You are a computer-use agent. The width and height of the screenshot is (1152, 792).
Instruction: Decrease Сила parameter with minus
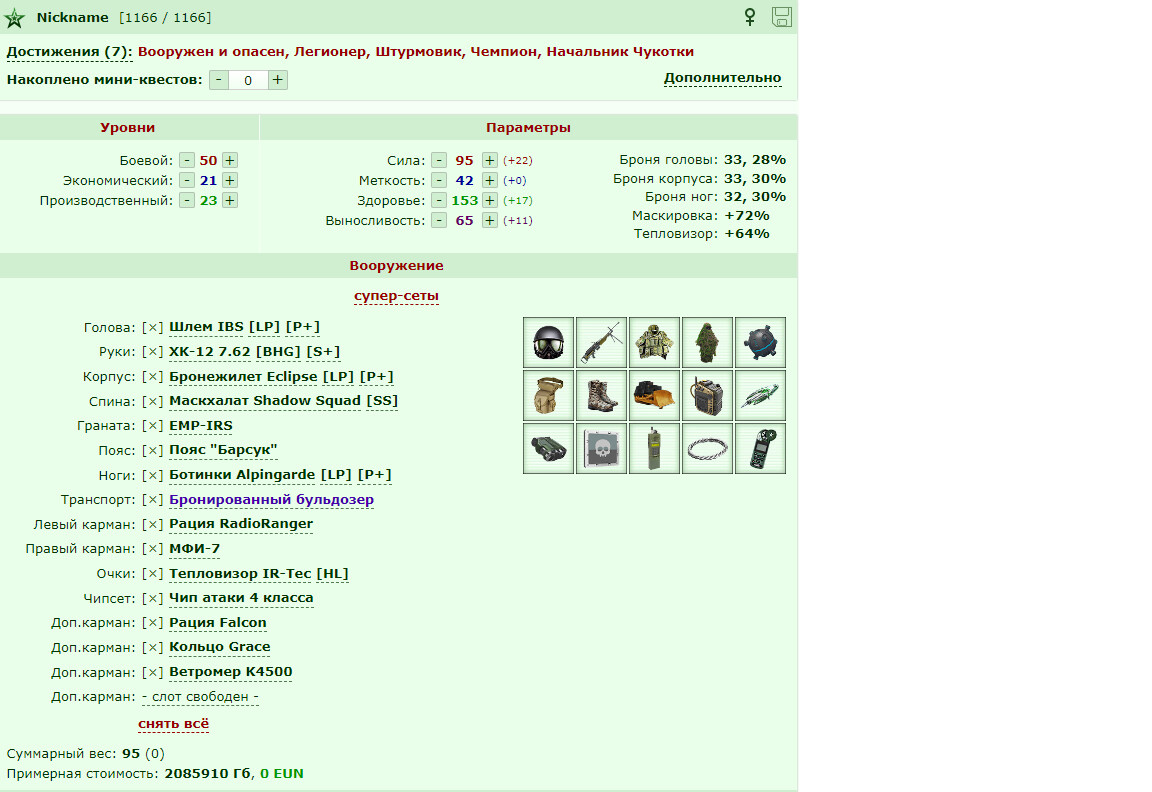click(439, 160)
